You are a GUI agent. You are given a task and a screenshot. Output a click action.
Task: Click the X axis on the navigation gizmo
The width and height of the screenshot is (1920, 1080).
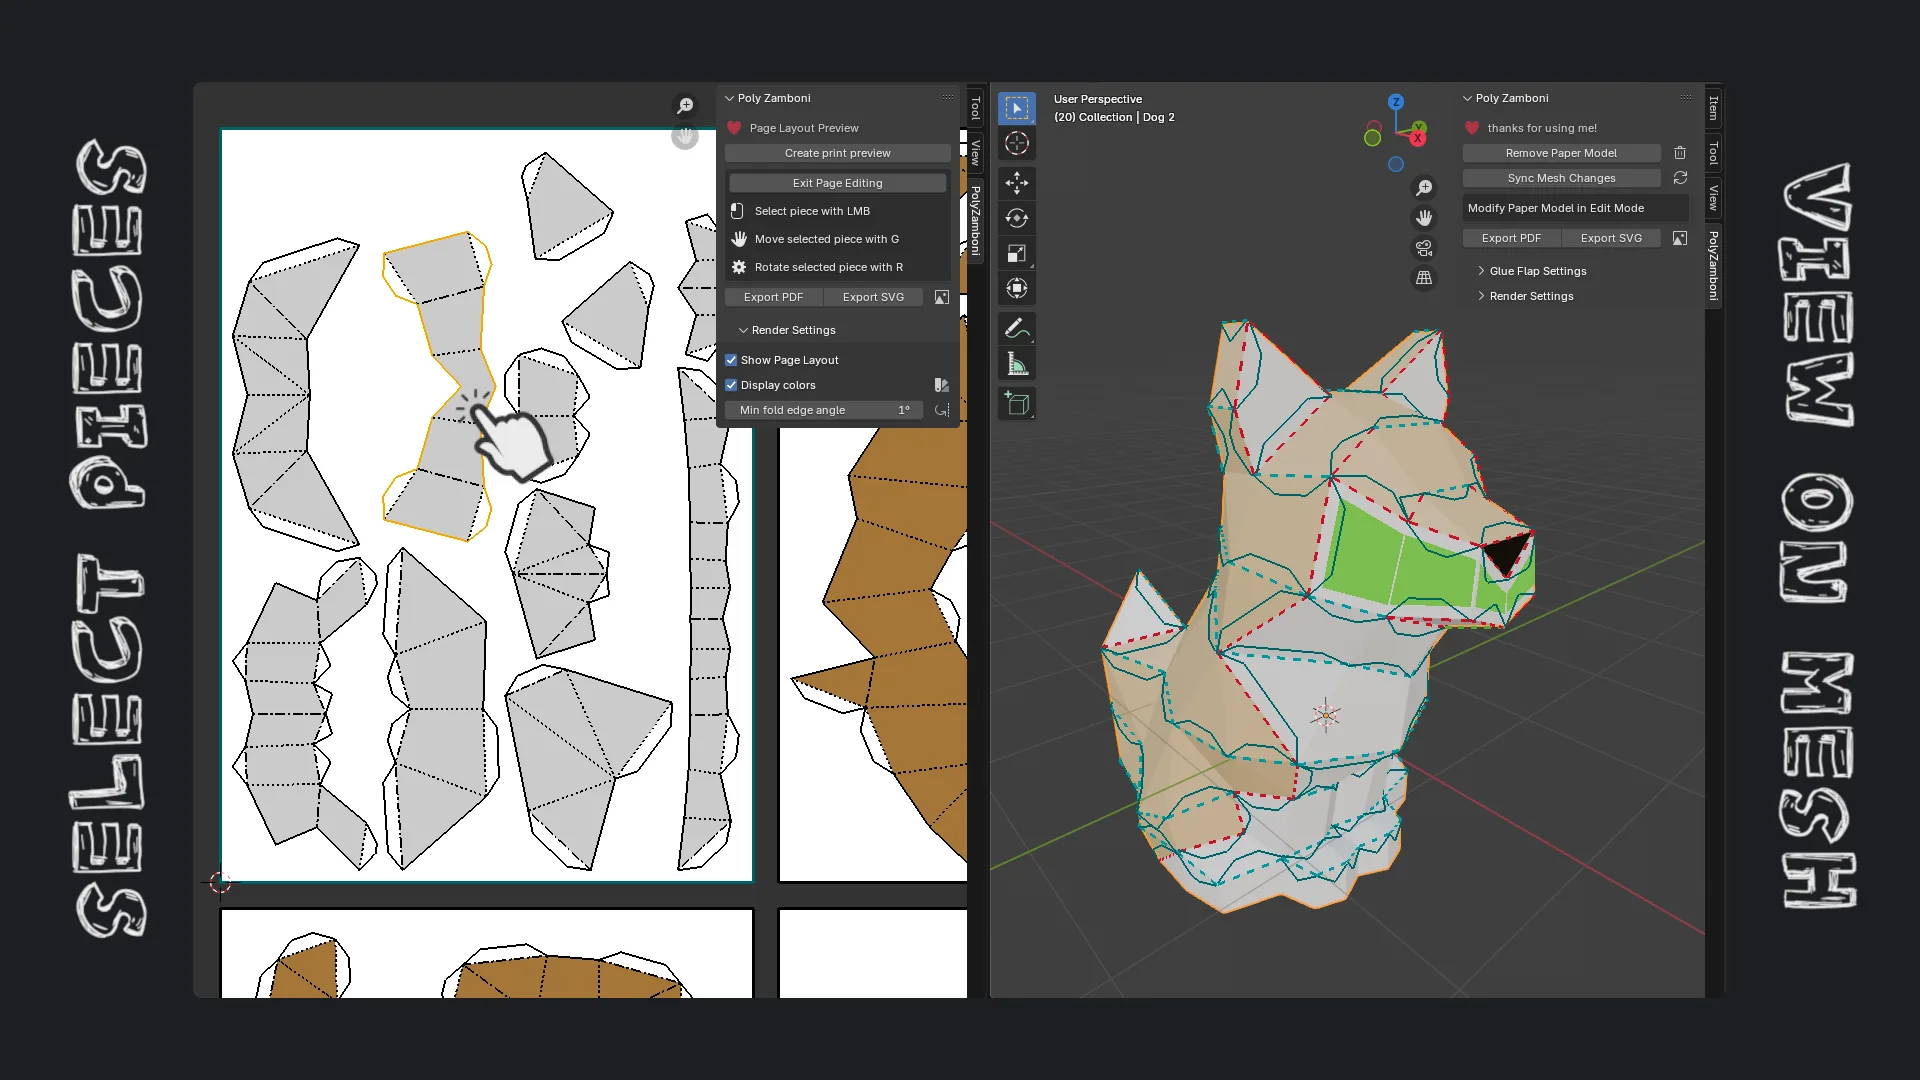click(x=1418, y=138)
